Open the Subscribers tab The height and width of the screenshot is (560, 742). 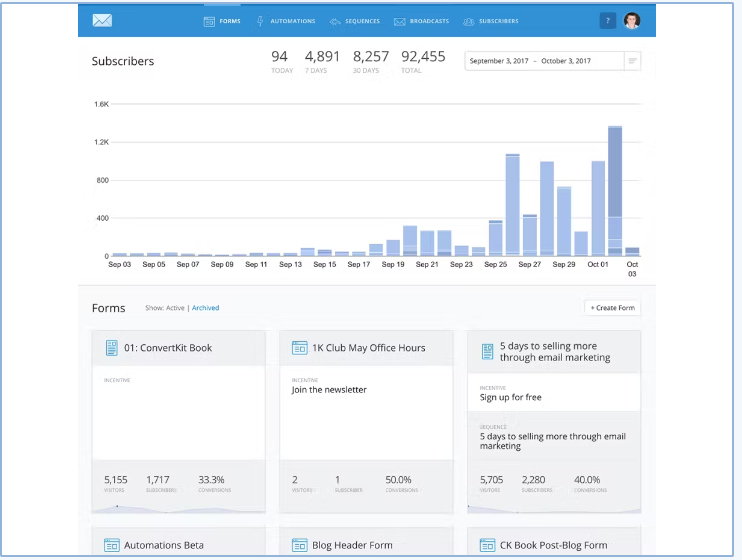click(491, 21)
